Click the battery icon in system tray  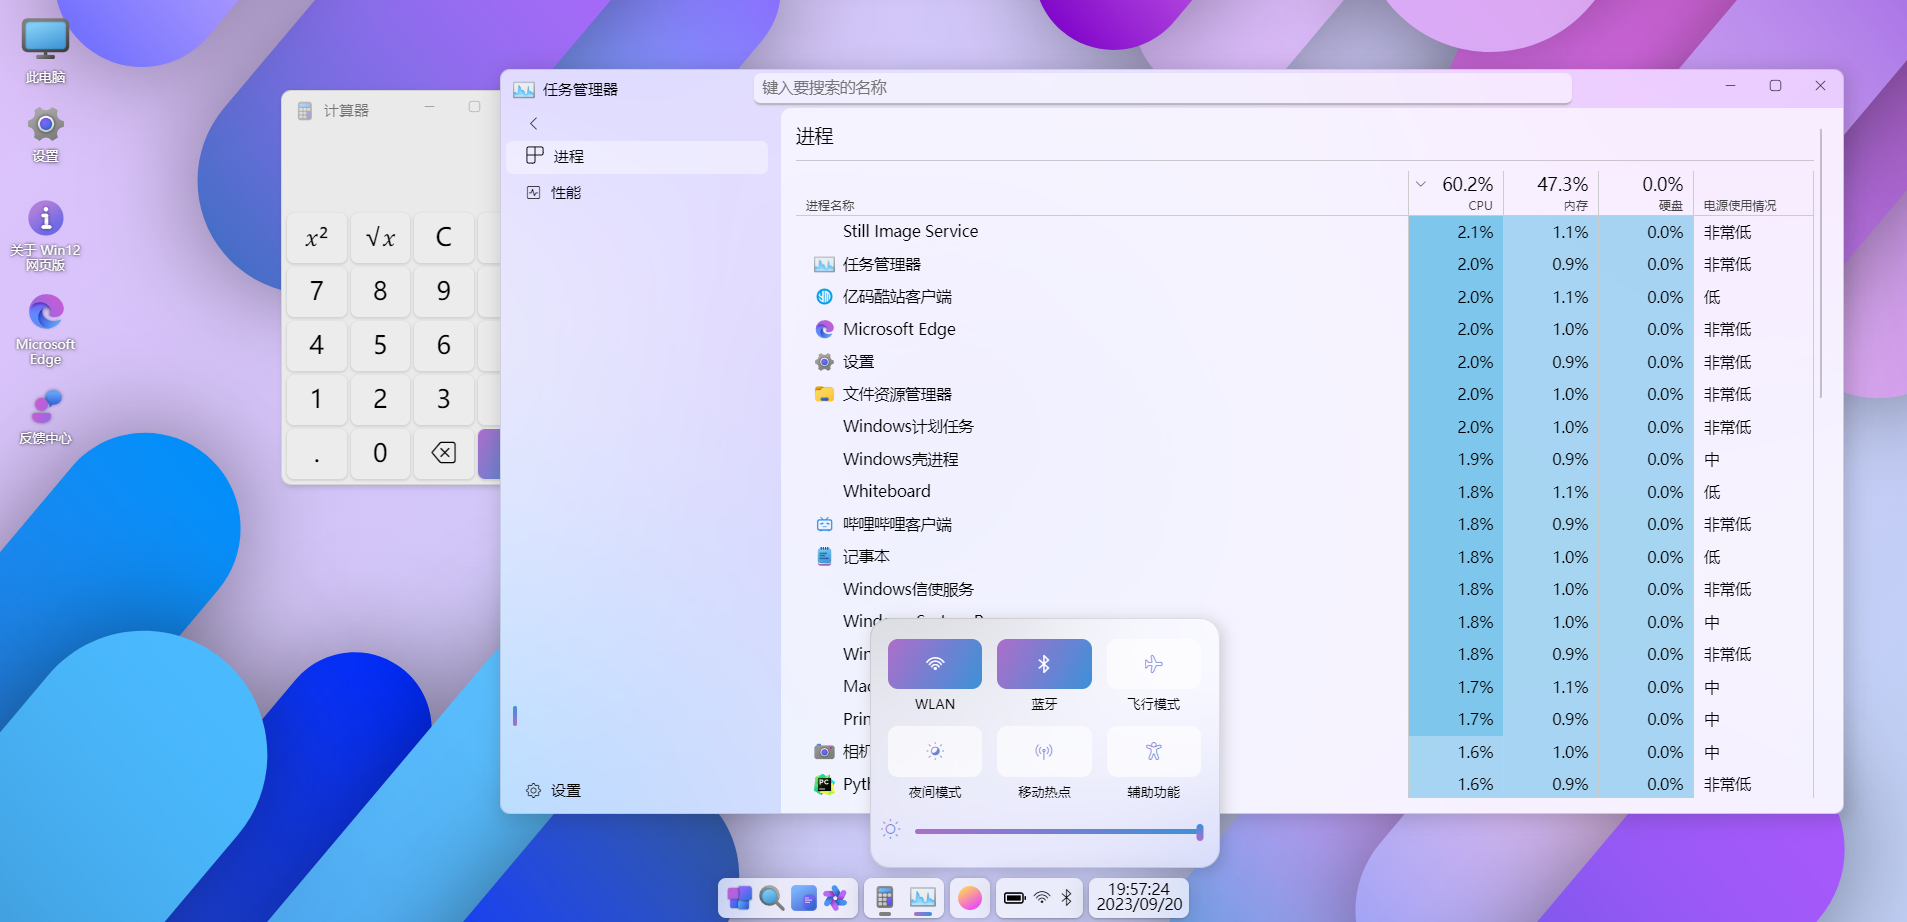(x=1015, y=897)
